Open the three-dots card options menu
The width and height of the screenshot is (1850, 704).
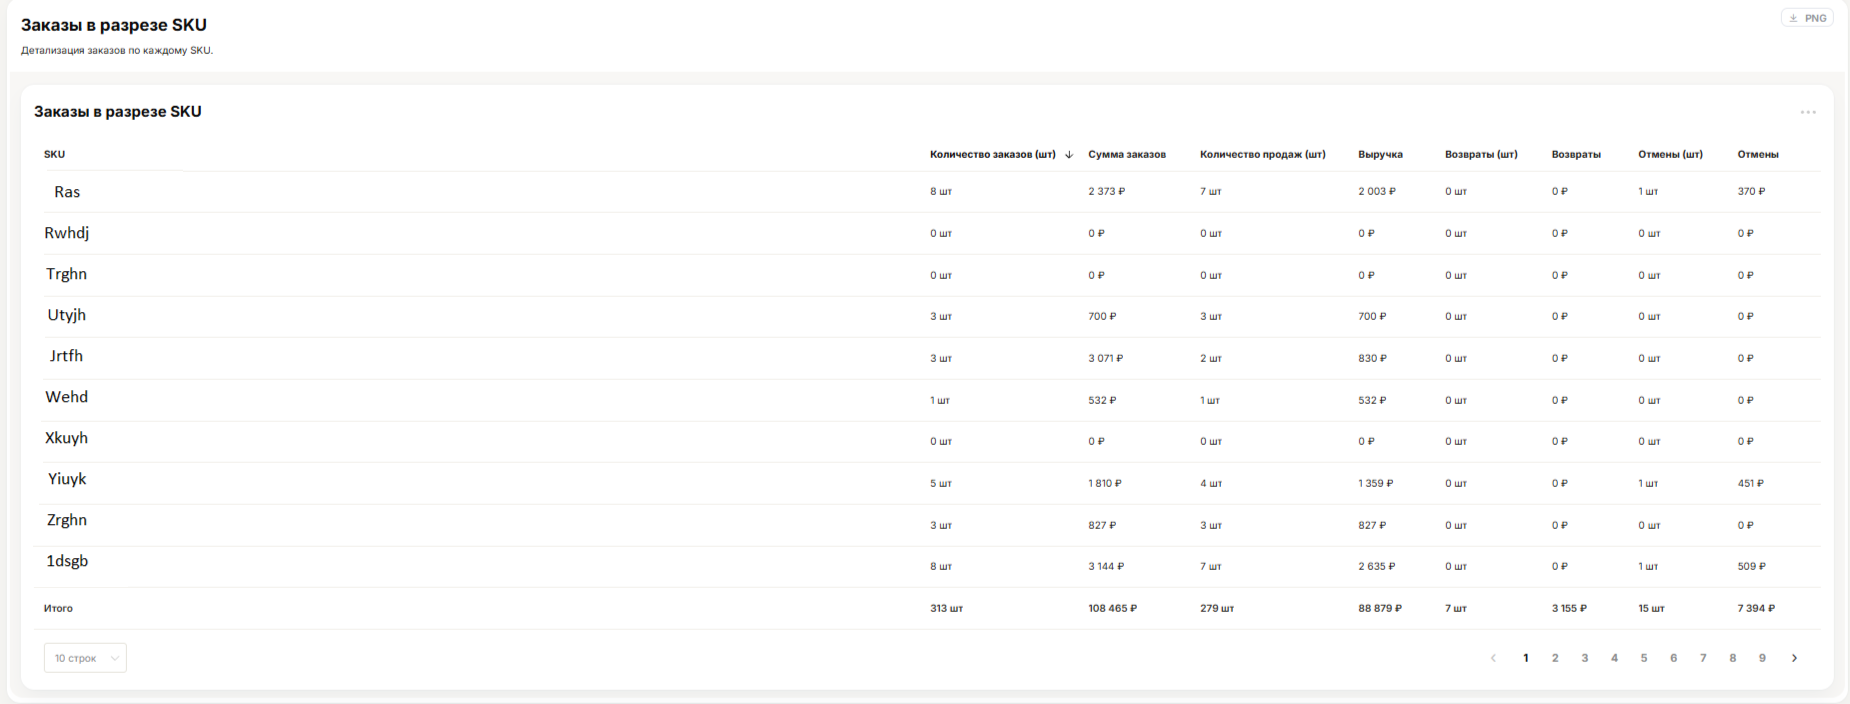[1808, 112]
